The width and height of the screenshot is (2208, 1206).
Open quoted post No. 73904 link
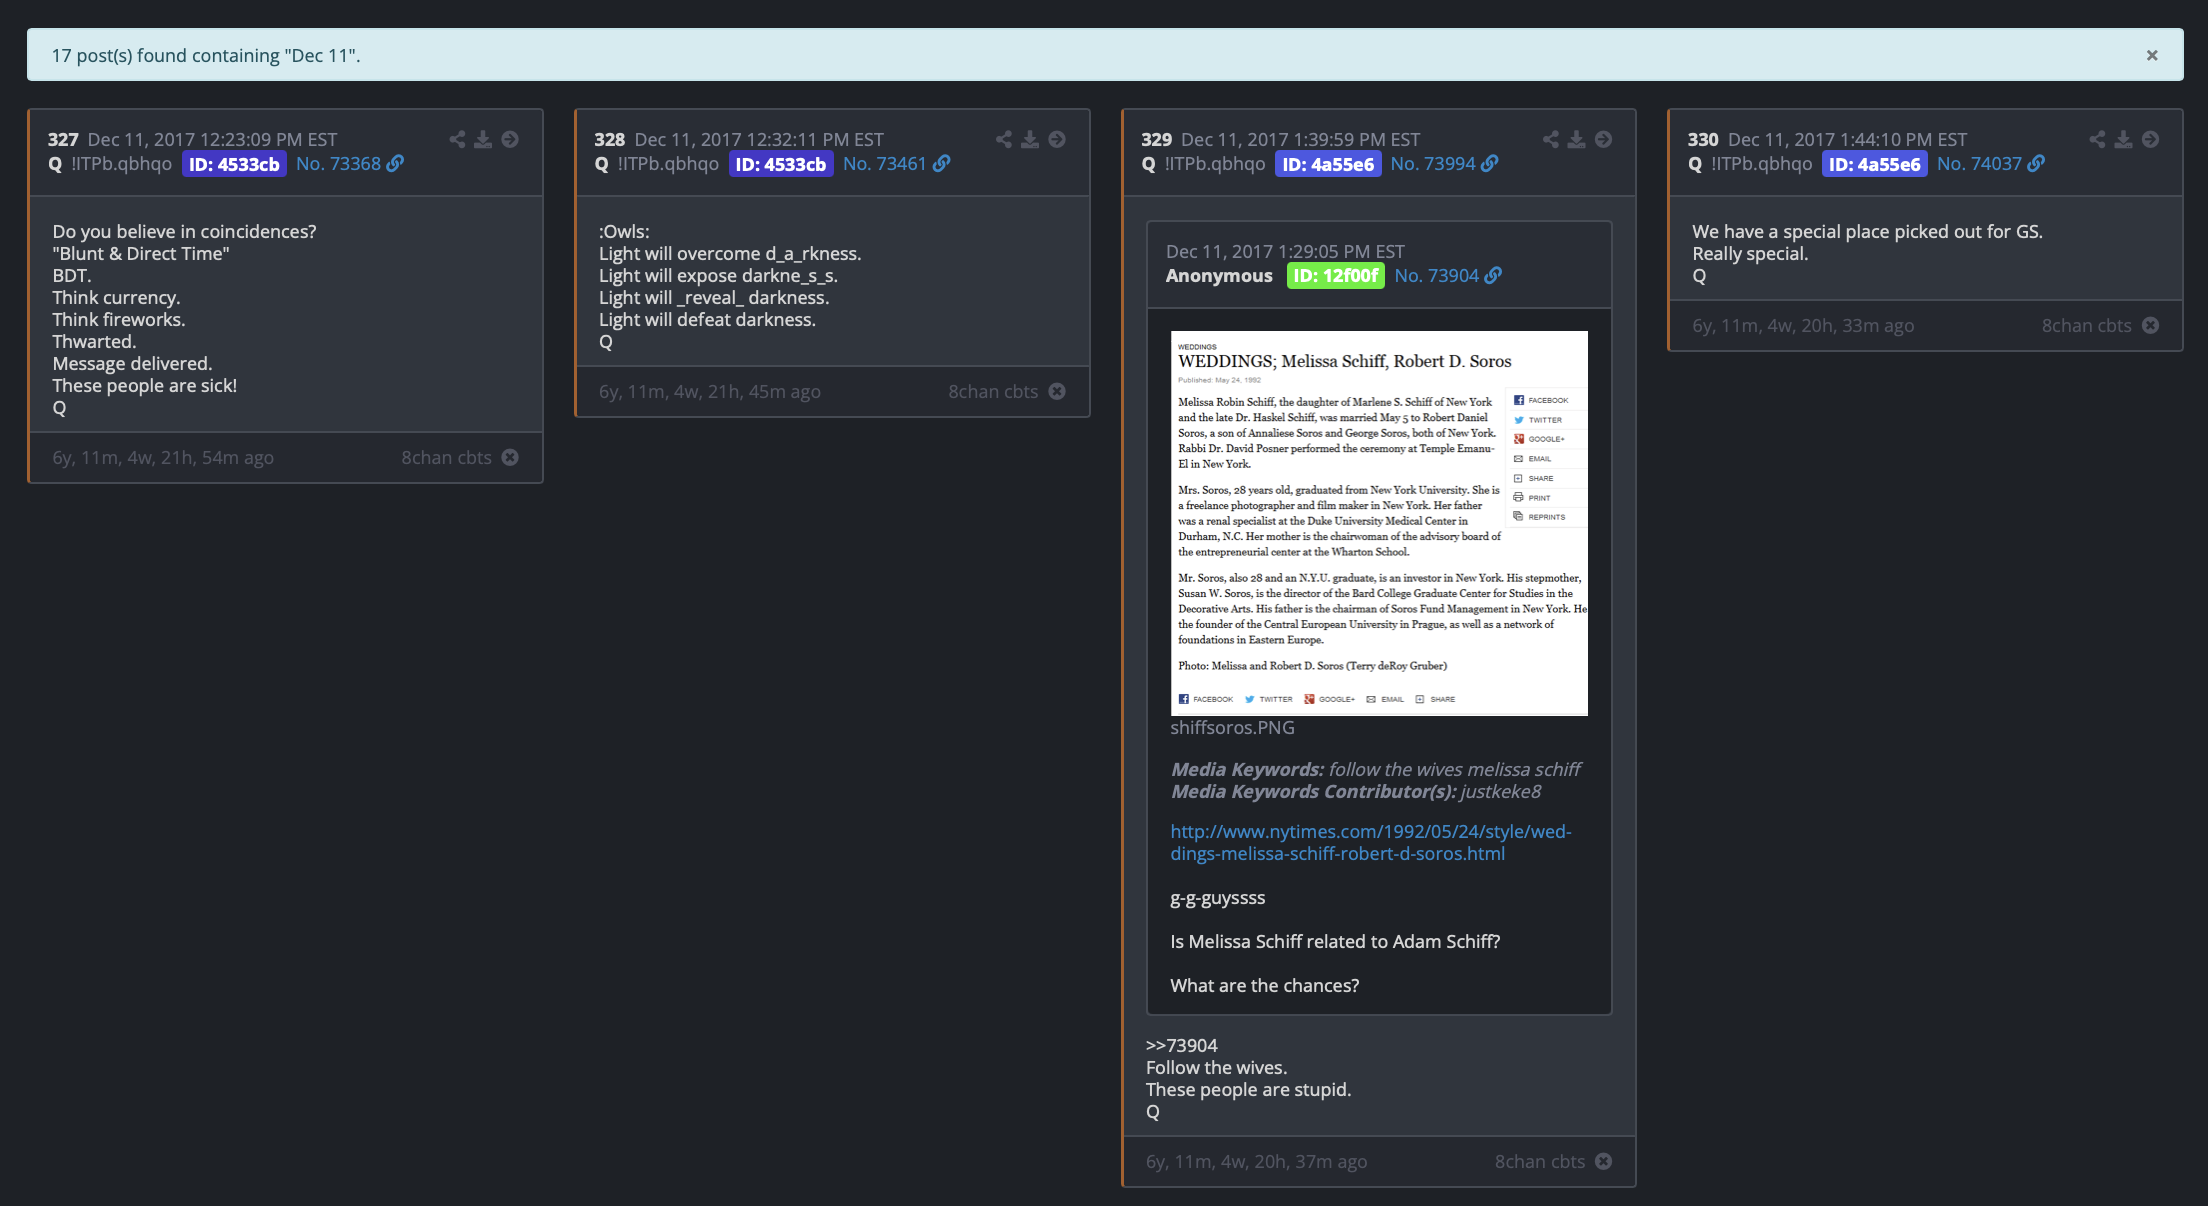[x=1437, y=275]
